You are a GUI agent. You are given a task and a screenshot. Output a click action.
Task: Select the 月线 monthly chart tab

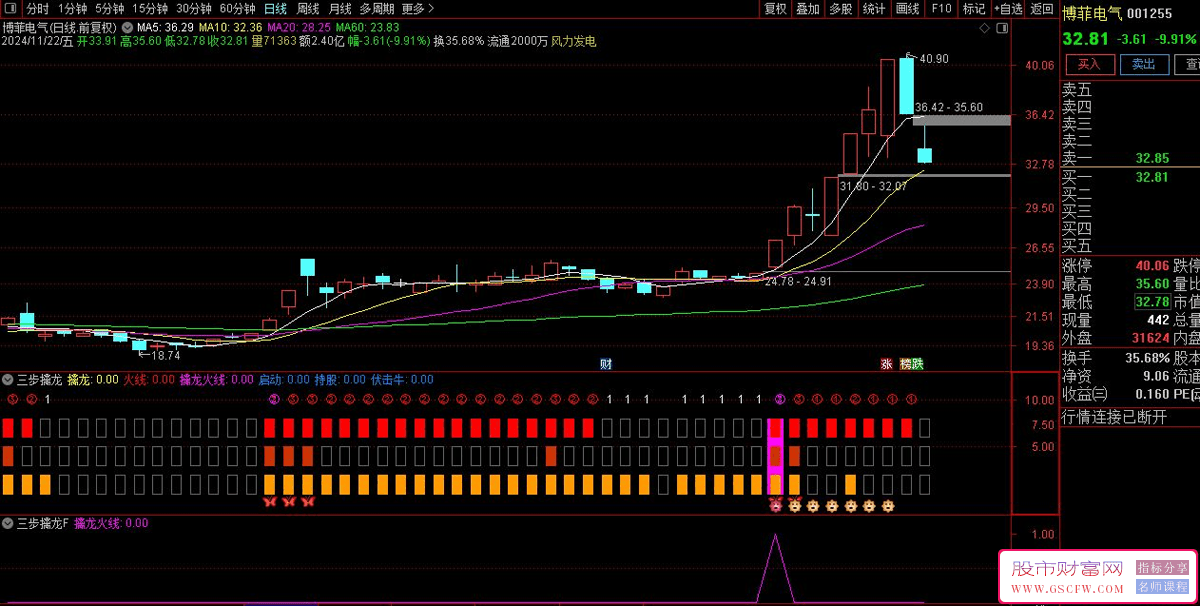(x=340, y=9)
